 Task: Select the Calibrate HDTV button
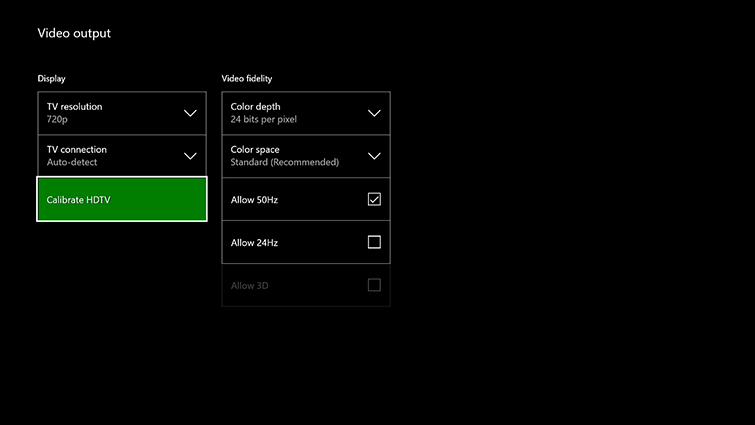pyautogui.click(x=122, y=199)
